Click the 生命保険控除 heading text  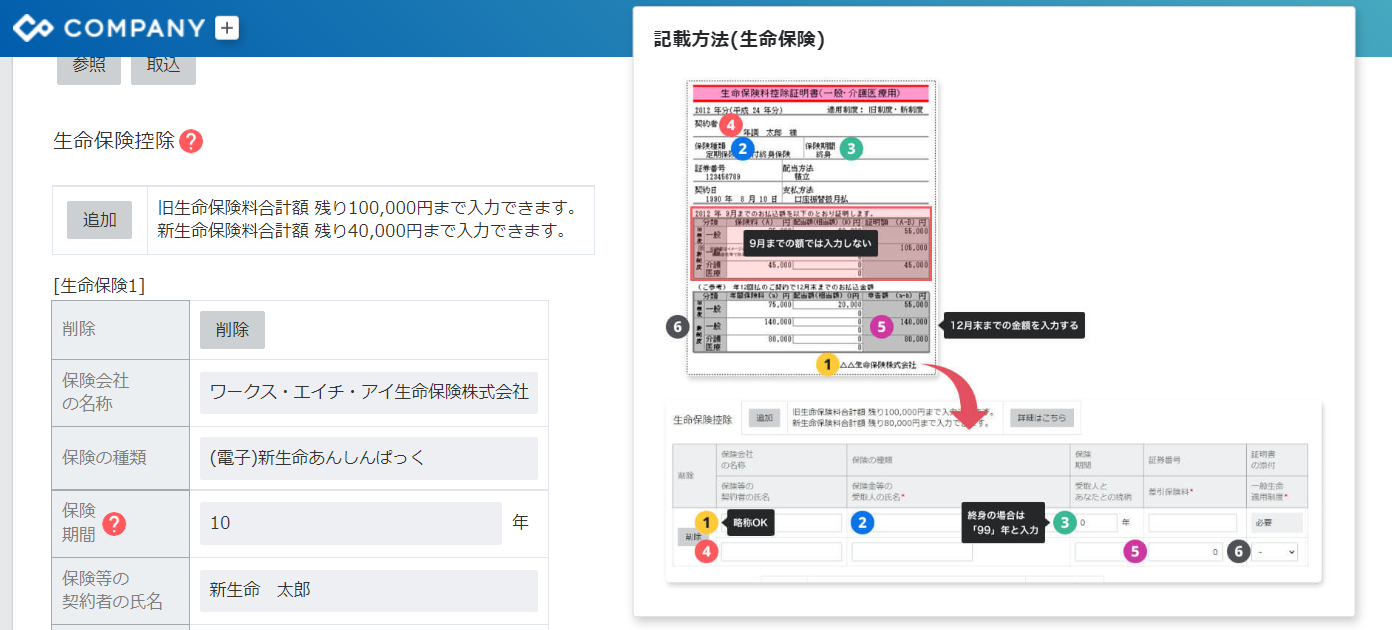[114, 141]
